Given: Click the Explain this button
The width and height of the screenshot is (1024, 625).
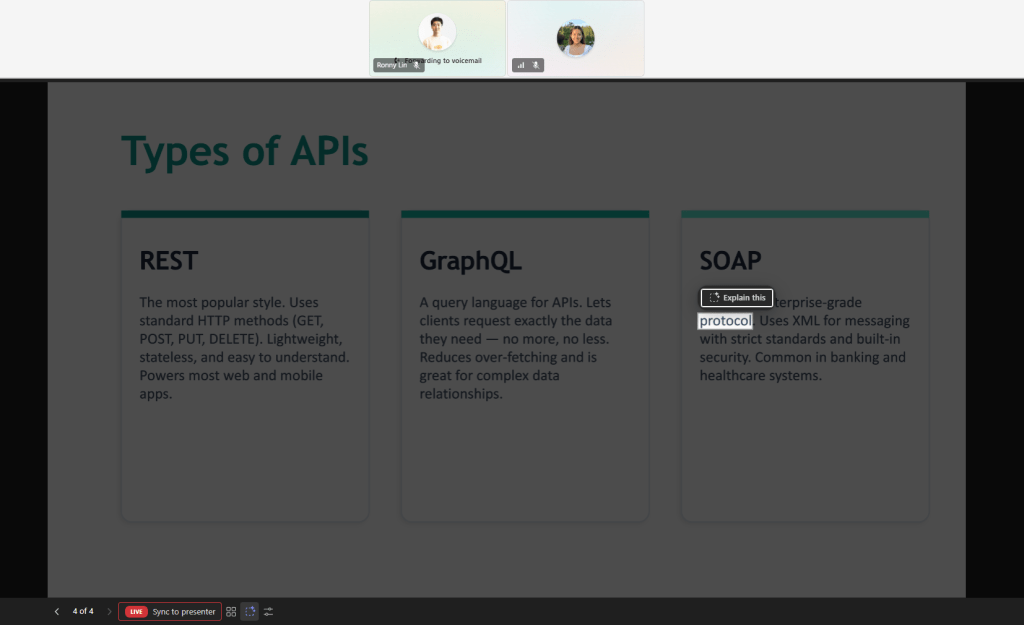Looking at the screenshot, I should 737,297.
